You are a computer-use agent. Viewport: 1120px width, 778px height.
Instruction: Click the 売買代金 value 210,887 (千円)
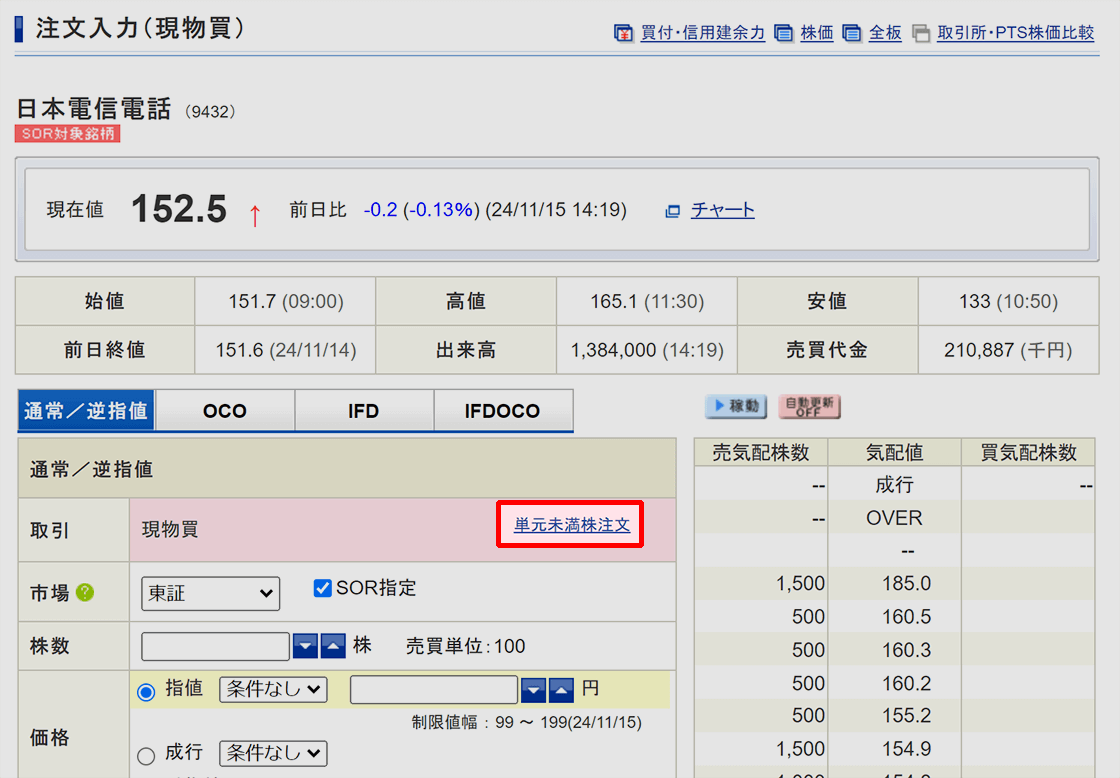(1008, 350)
